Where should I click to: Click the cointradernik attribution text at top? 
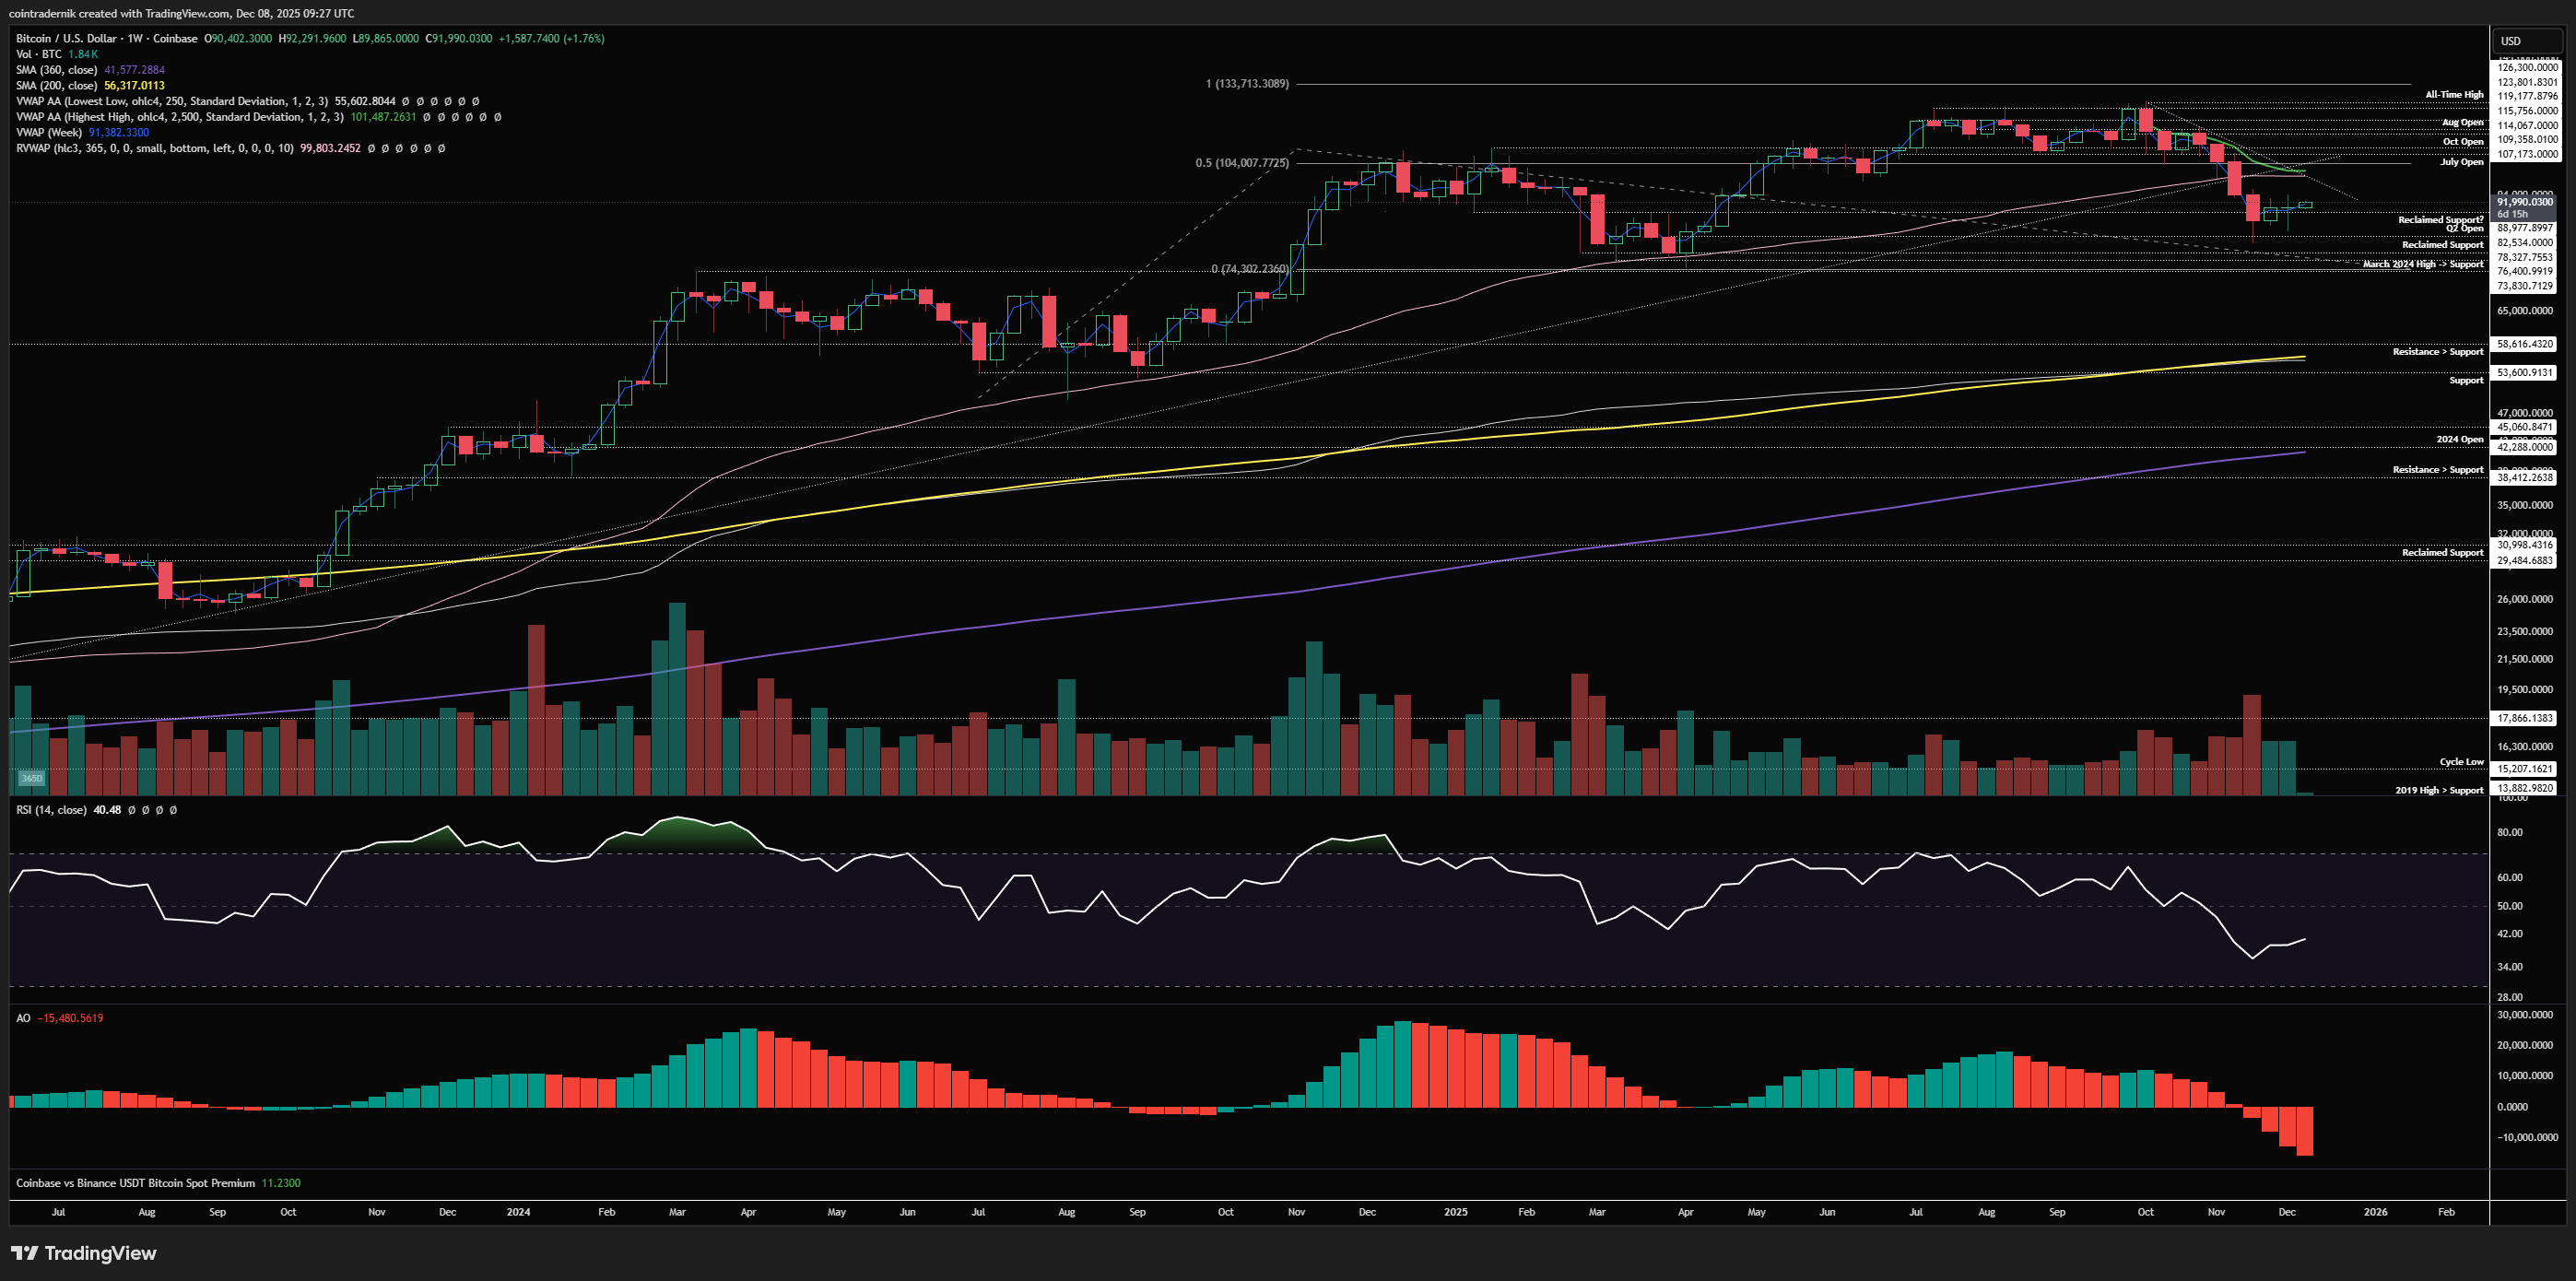coord(181,13)
